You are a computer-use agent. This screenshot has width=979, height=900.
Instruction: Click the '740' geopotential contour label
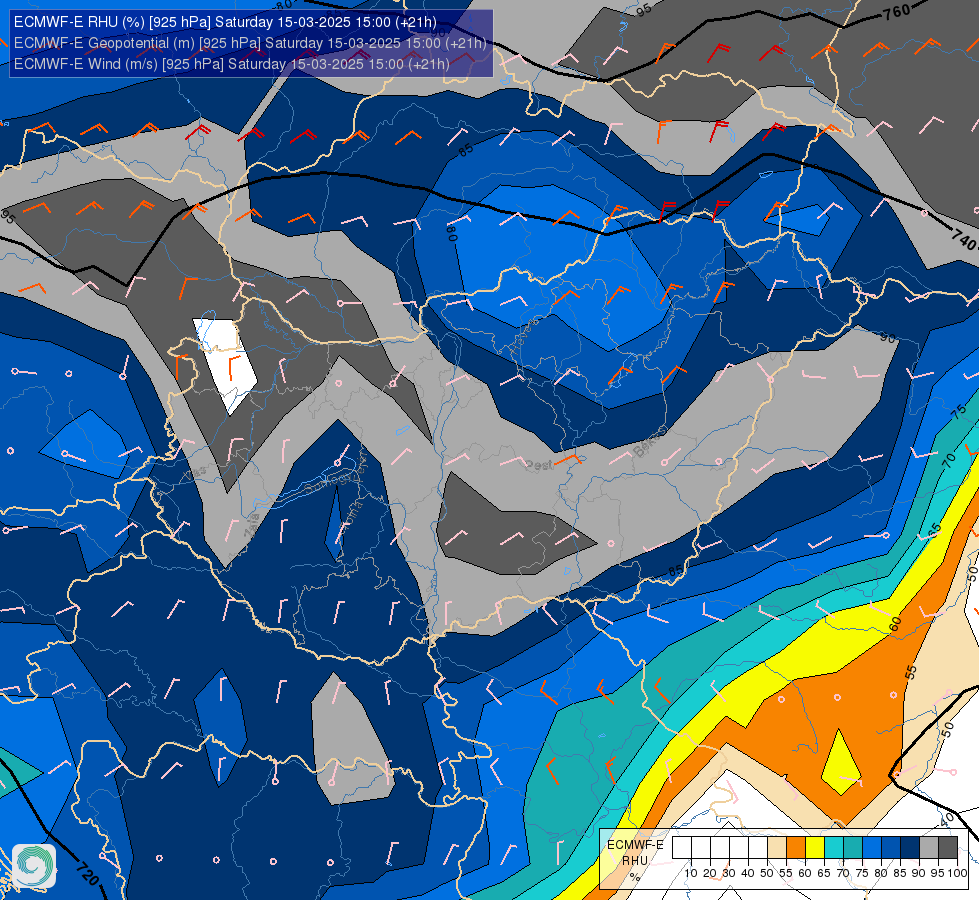[x=964, y=239]
